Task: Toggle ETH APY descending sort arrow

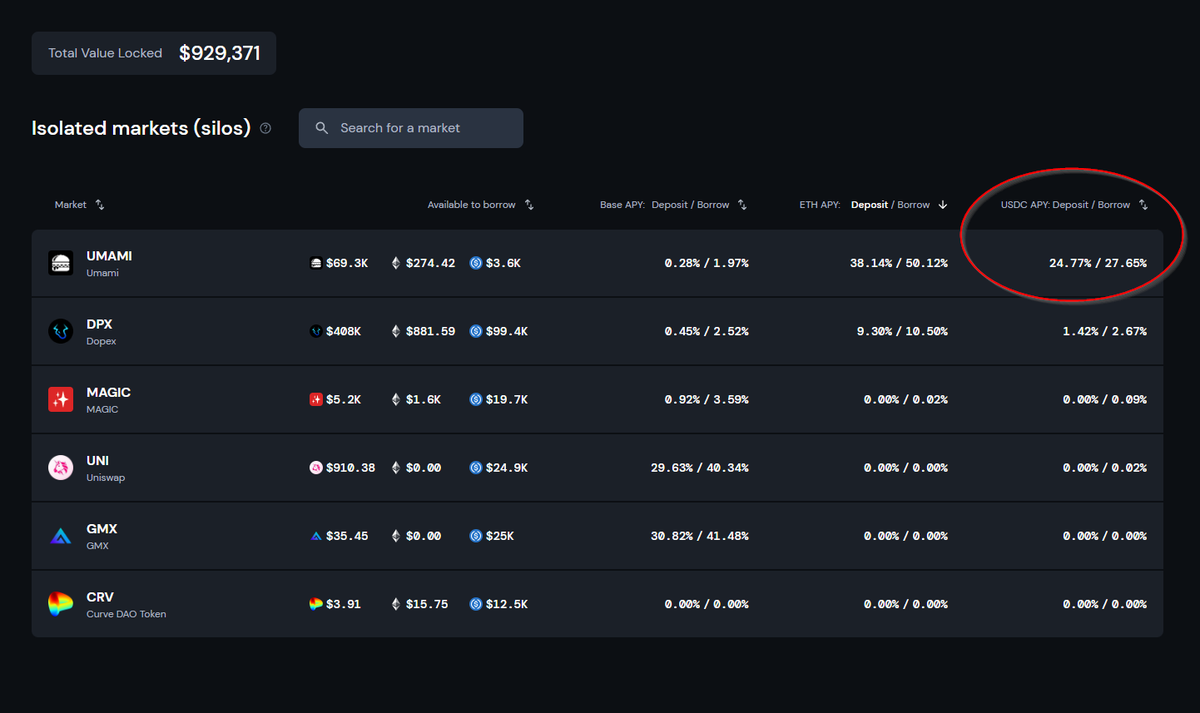Action: point(942,205)
